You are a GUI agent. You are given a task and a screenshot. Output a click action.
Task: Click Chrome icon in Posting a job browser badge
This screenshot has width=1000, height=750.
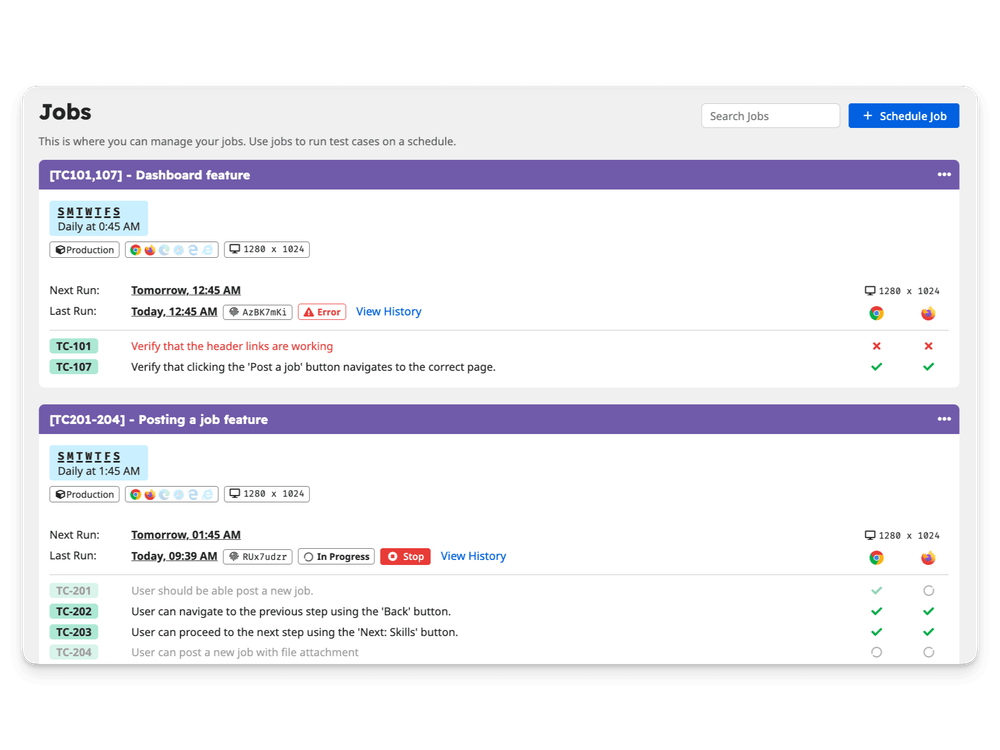point(135,494)
